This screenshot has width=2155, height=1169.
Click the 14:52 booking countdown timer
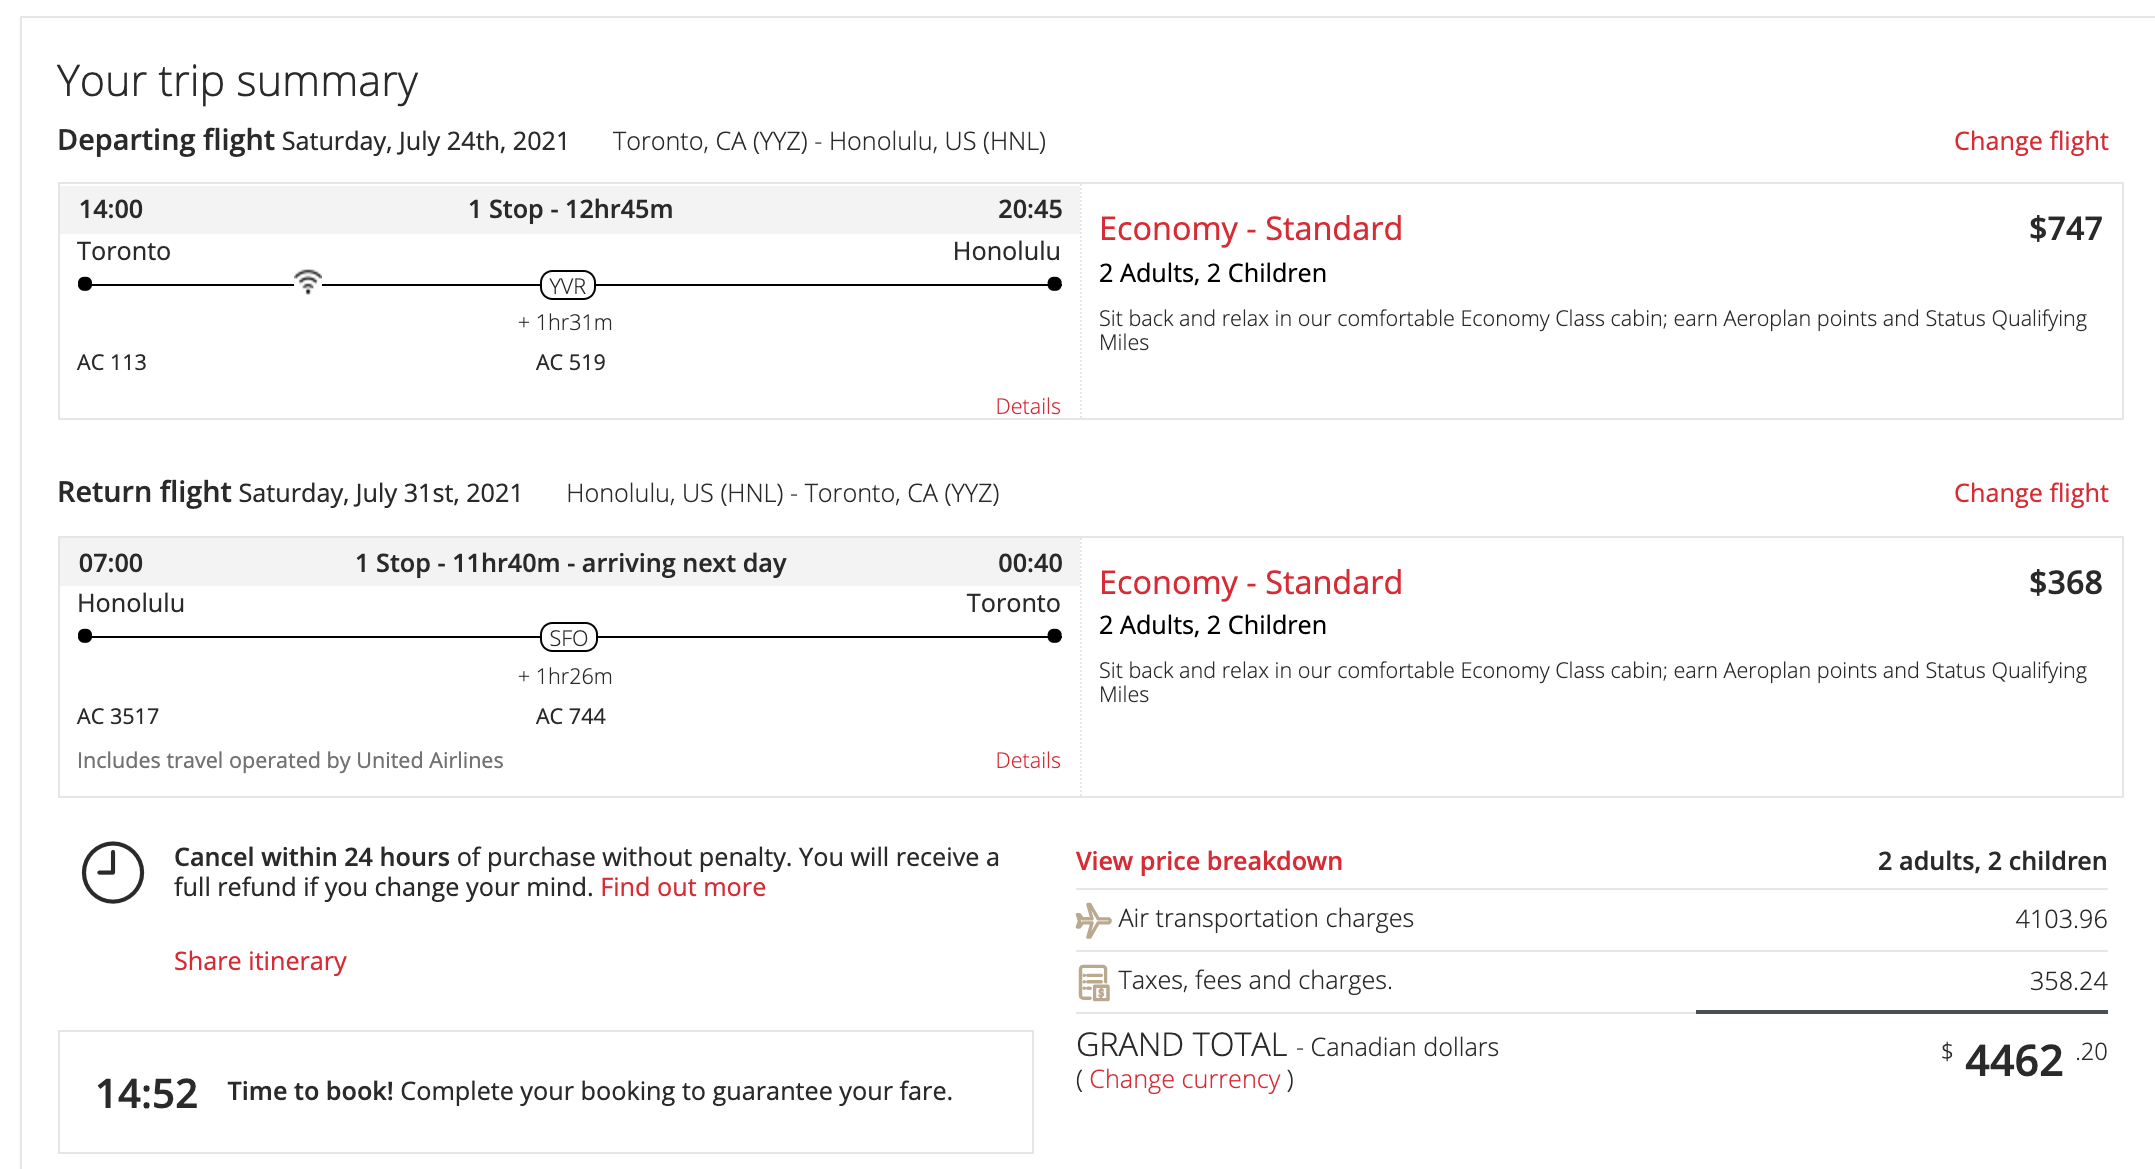[x=147, y=1094]
